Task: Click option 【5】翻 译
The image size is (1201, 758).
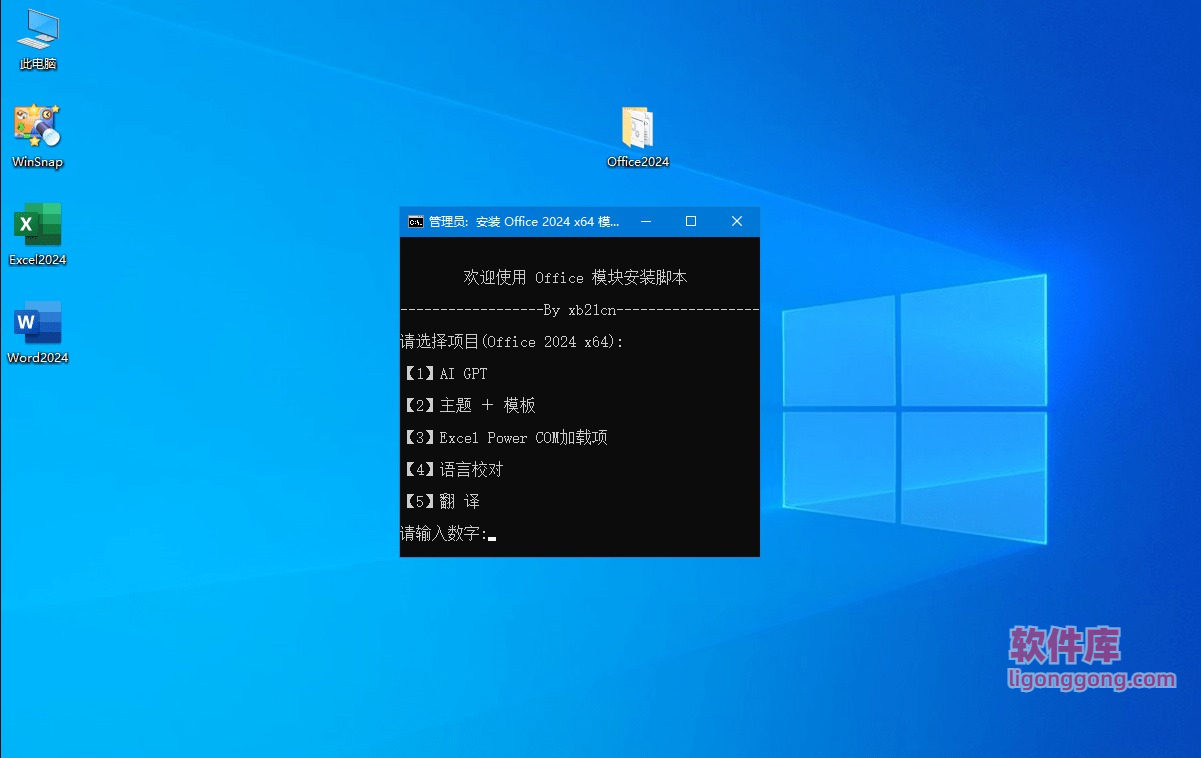Action: [x=440, y=501]
